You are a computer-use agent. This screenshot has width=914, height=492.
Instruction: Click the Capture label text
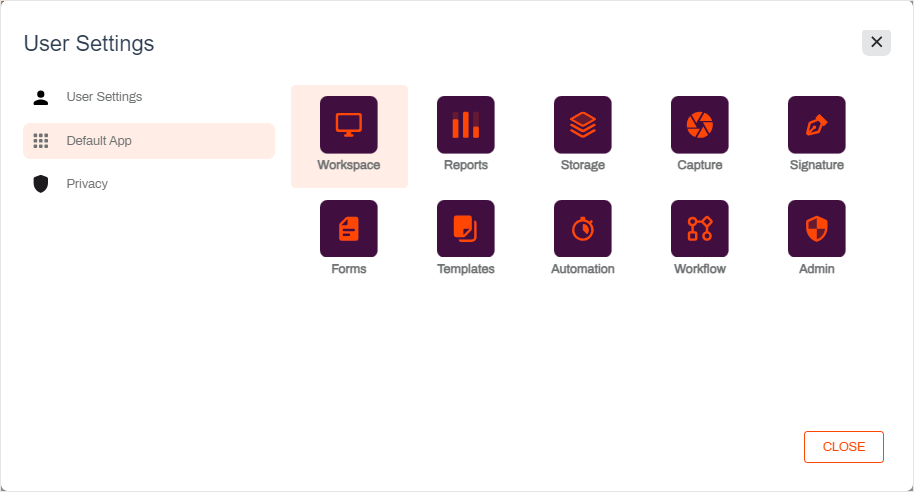point(699,165)
